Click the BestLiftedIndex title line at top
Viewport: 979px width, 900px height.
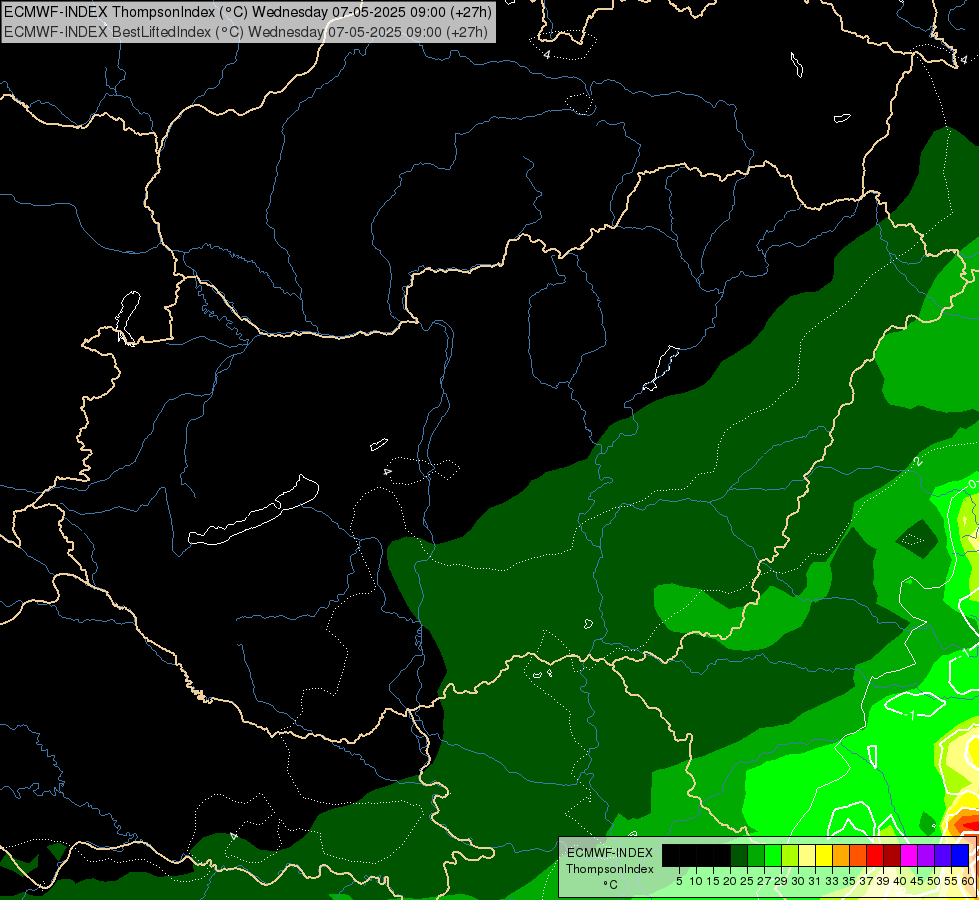click(246, 32)
